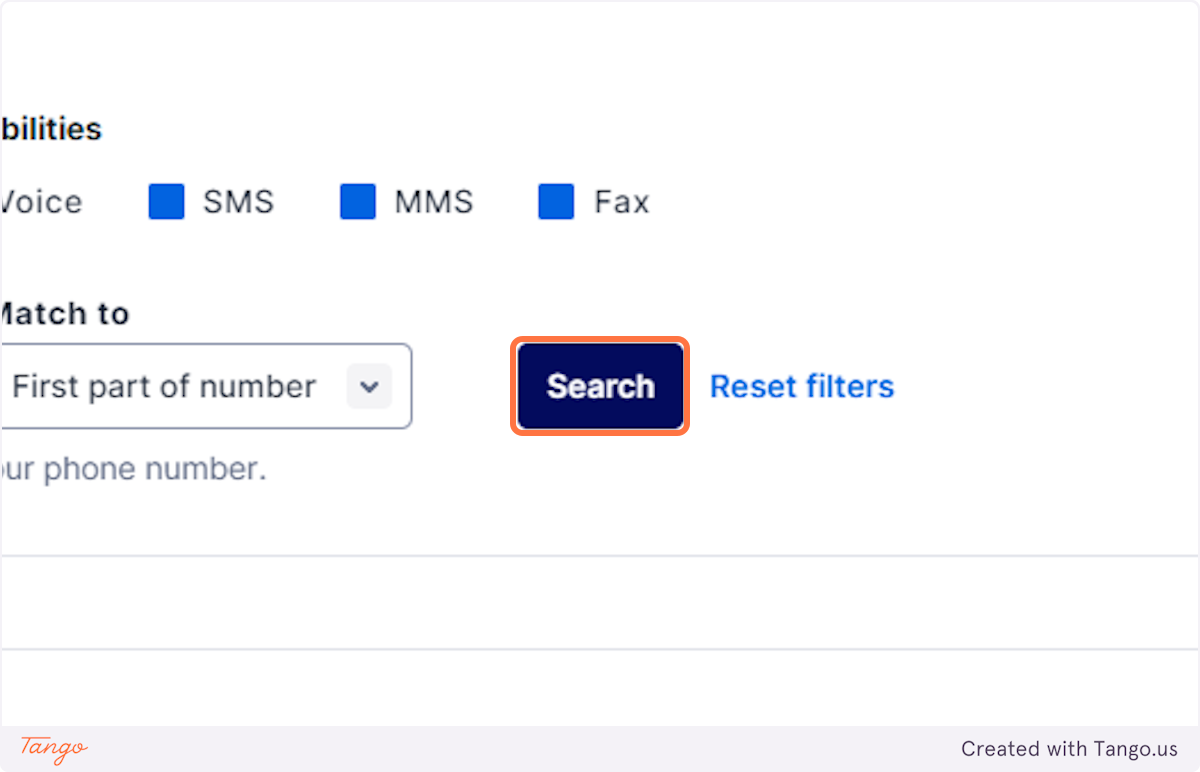Toggle the SMS capability checkbox

[167, 202]
